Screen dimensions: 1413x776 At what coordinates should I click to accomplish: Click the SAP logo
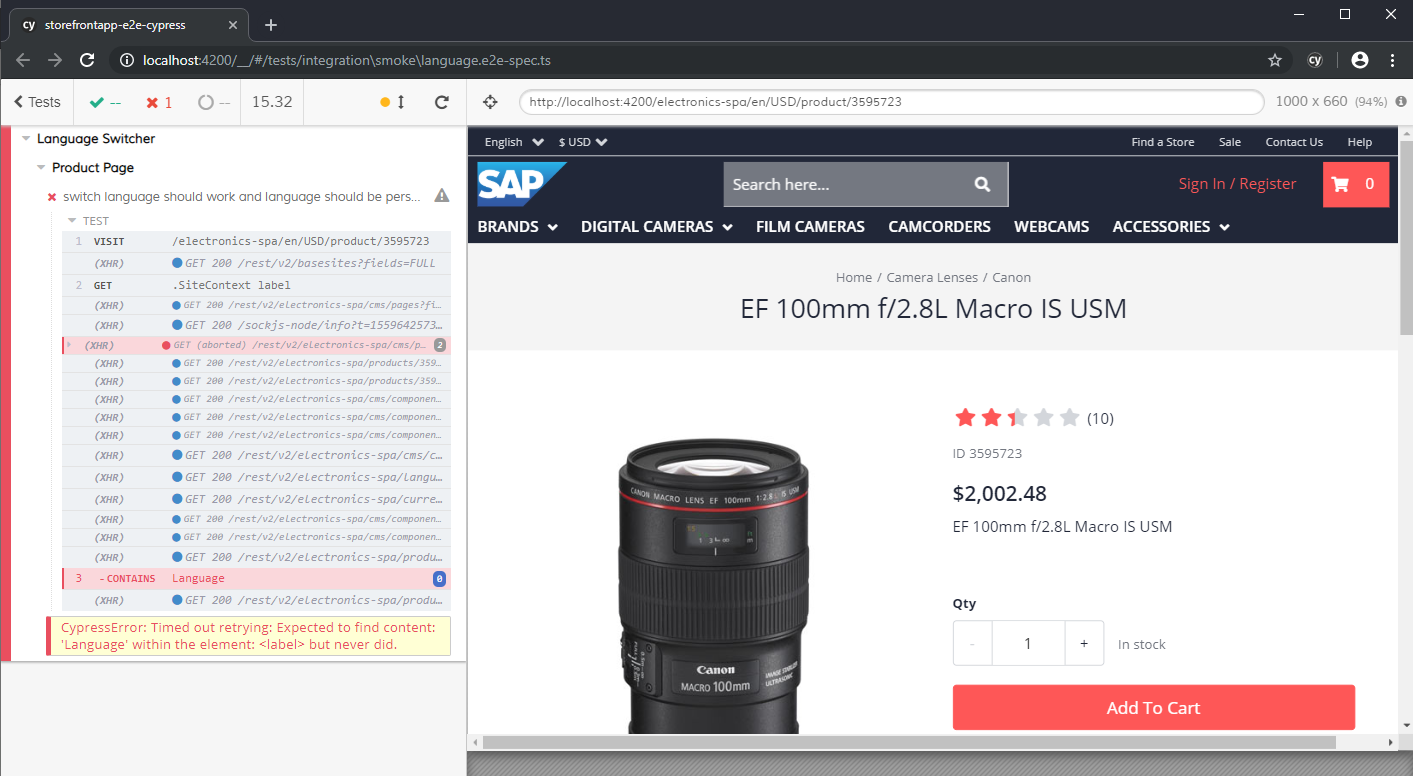coord(521,184)
